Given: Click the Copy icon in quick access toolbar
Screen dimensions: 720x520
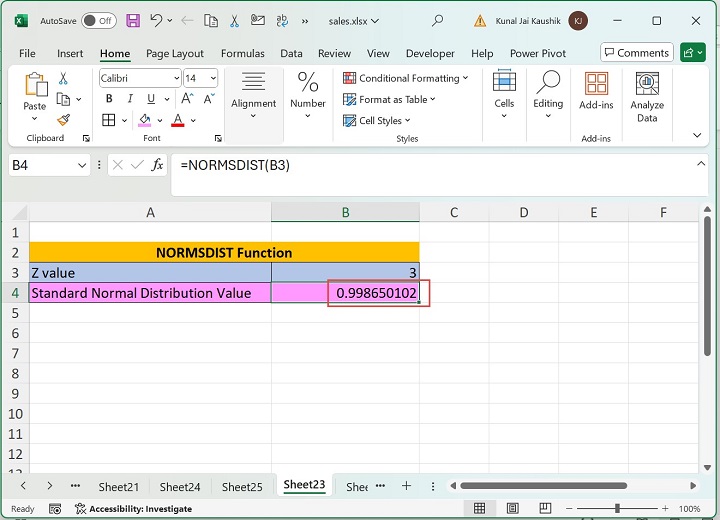Looking at the screenshot, I should [x=211, y=21].
